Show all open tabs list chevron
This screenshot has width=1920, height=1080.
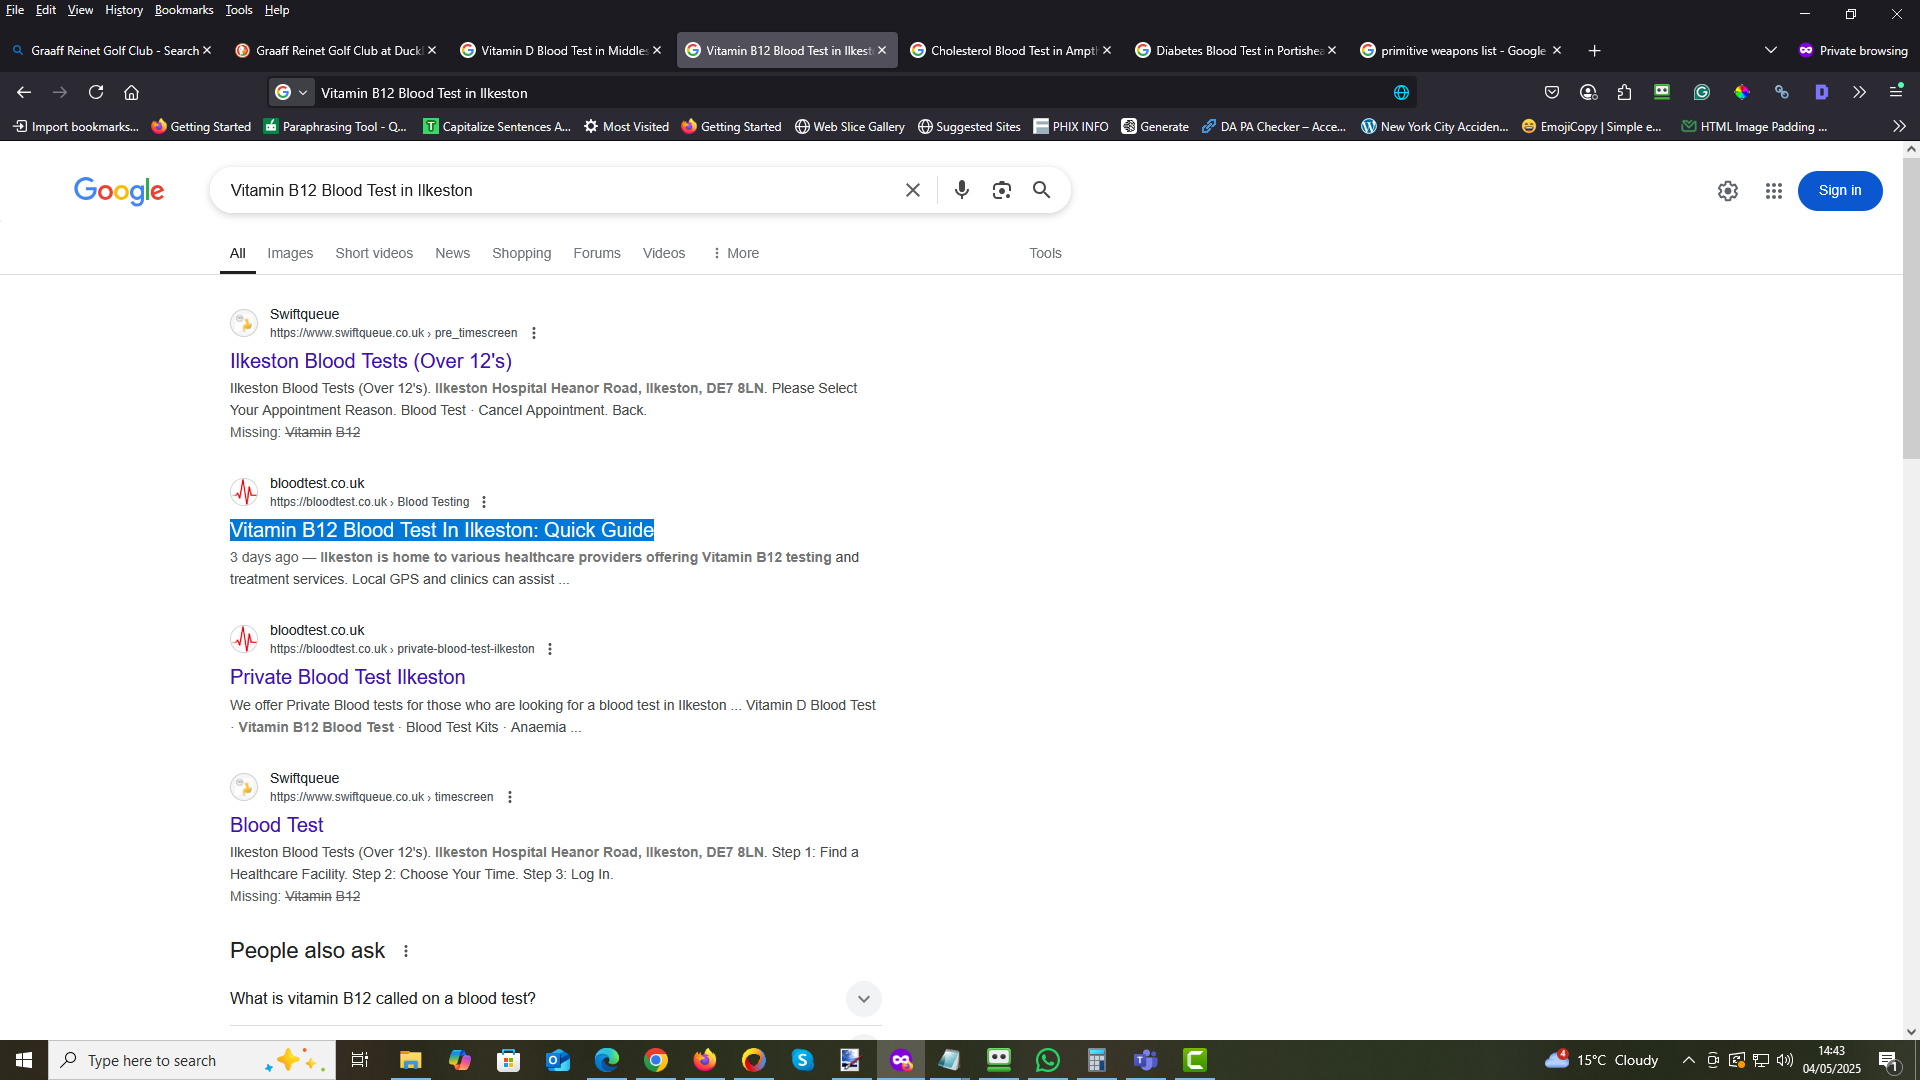pyautogui.click(x=1770, y=50)
